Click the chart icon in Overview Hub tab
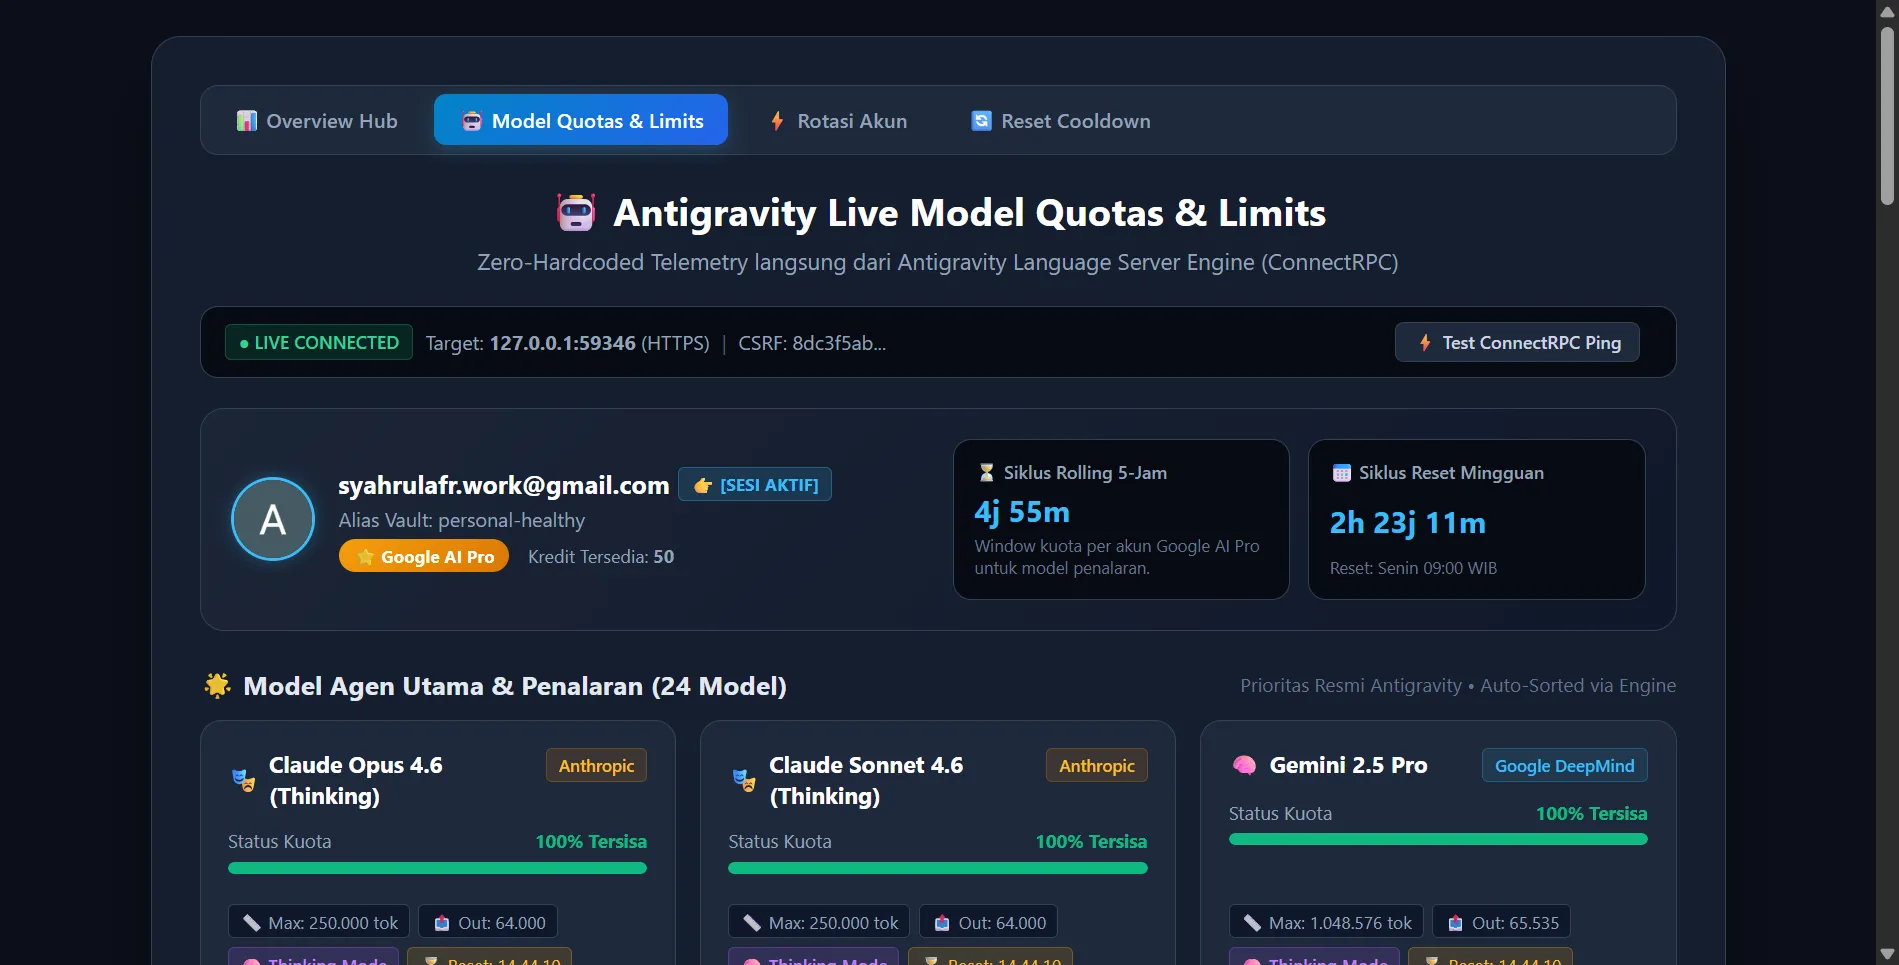 [x=246, y=121]
